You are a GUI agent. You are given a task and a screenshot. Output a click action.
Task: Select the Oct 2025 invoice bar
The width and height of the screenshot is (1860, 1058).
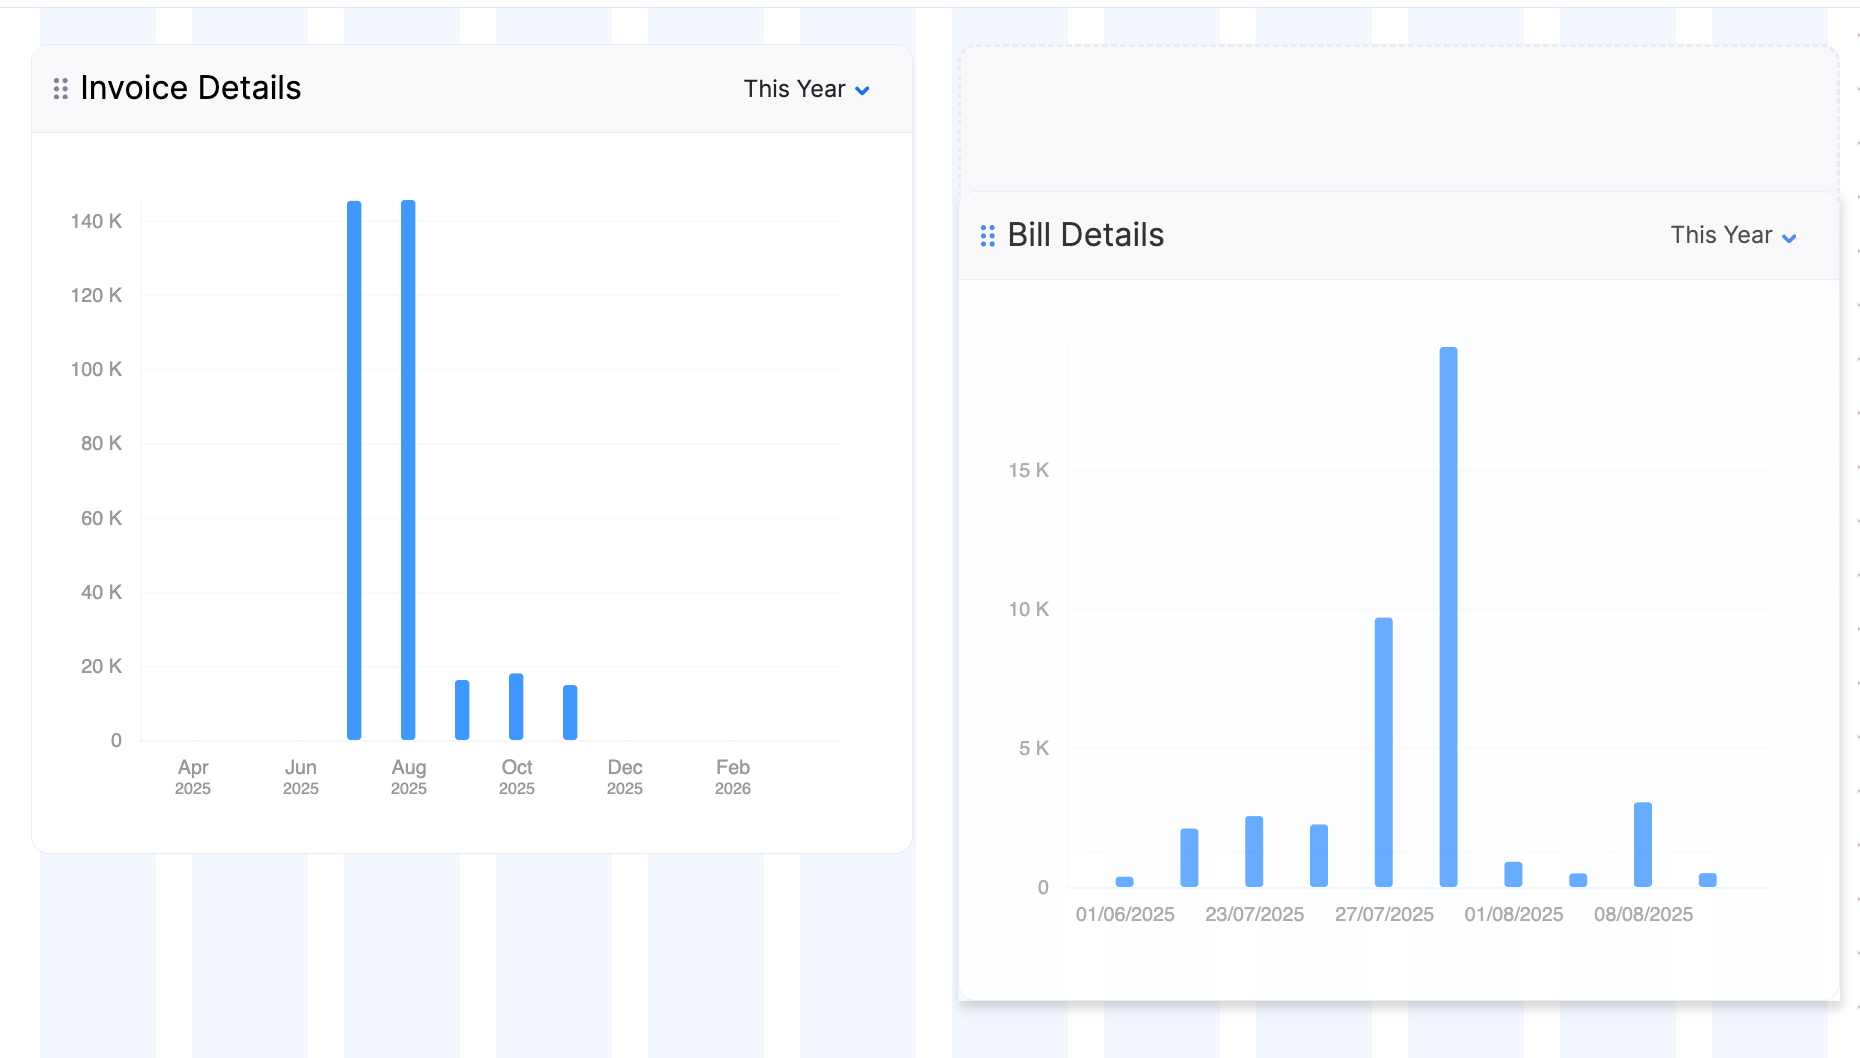[x=516, y=707]
